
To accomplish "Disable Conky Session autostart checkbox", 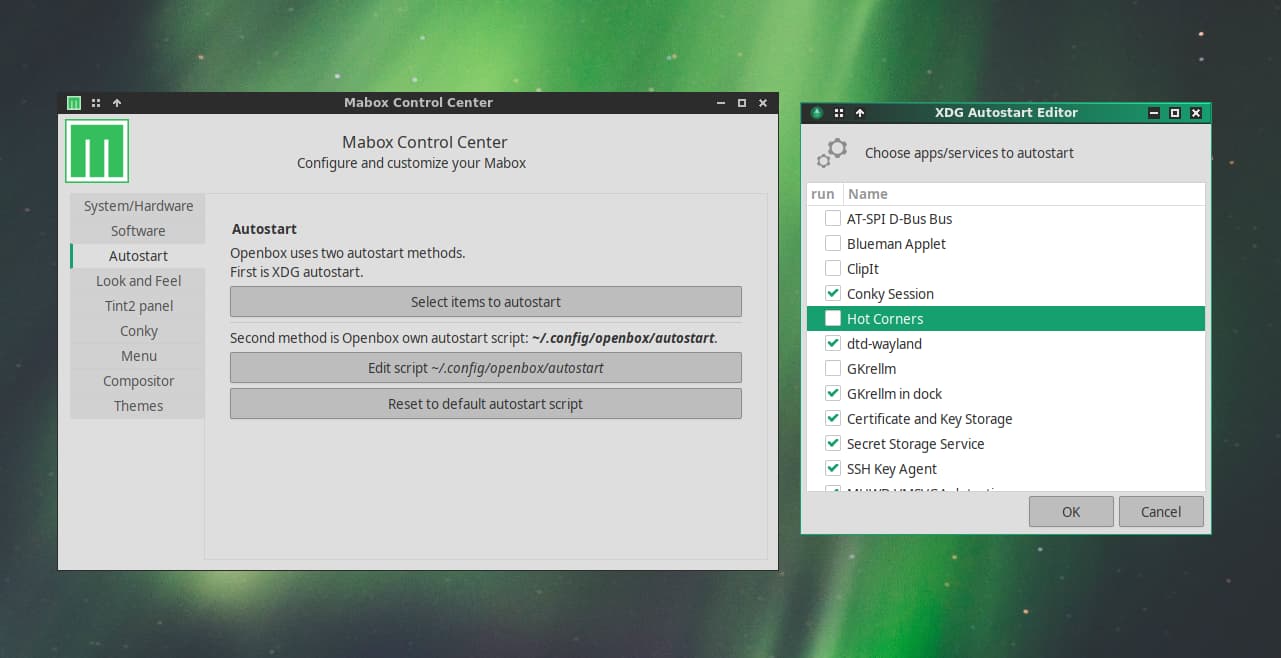I will [832, 294].
